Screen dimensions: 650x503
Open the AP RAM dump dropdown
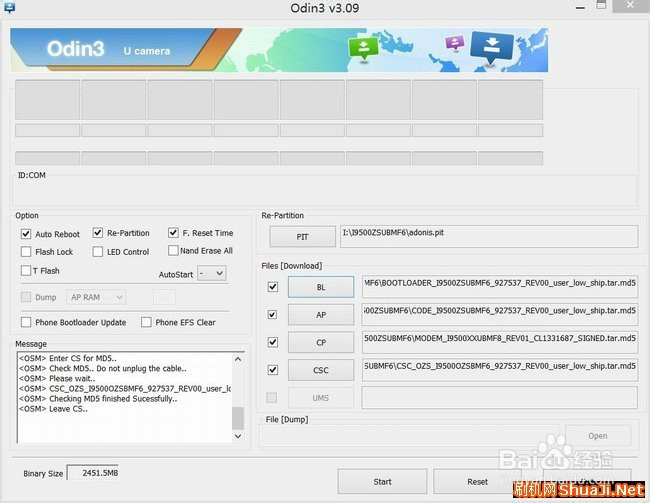coord(96,297)
